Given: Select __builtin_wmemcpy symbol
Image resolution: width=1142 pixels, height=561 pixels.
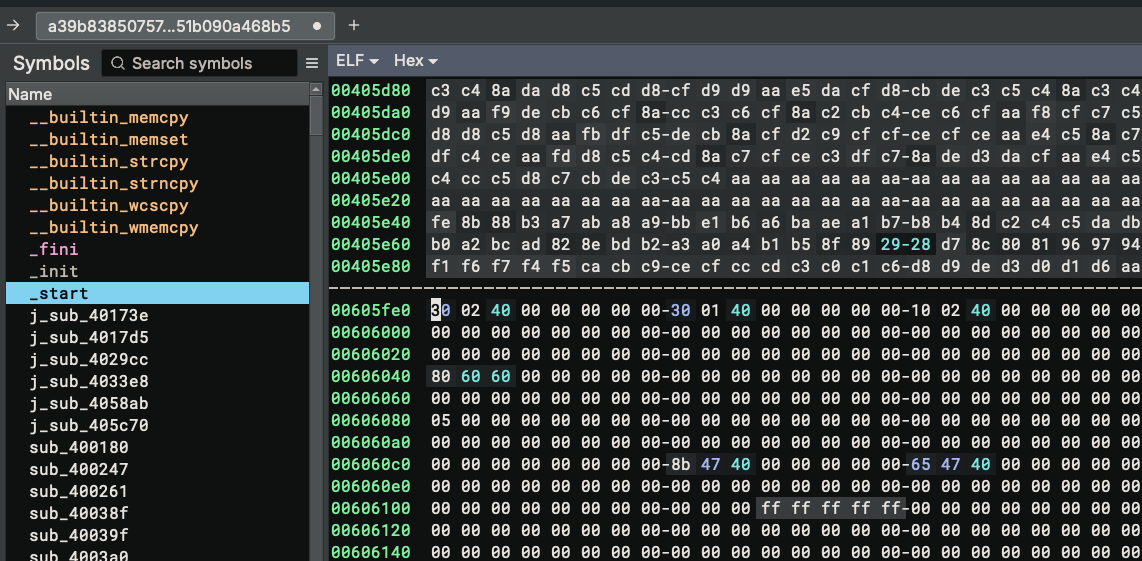Looking at the screenshot, I should pyautogui.click(x=113, y=227).
